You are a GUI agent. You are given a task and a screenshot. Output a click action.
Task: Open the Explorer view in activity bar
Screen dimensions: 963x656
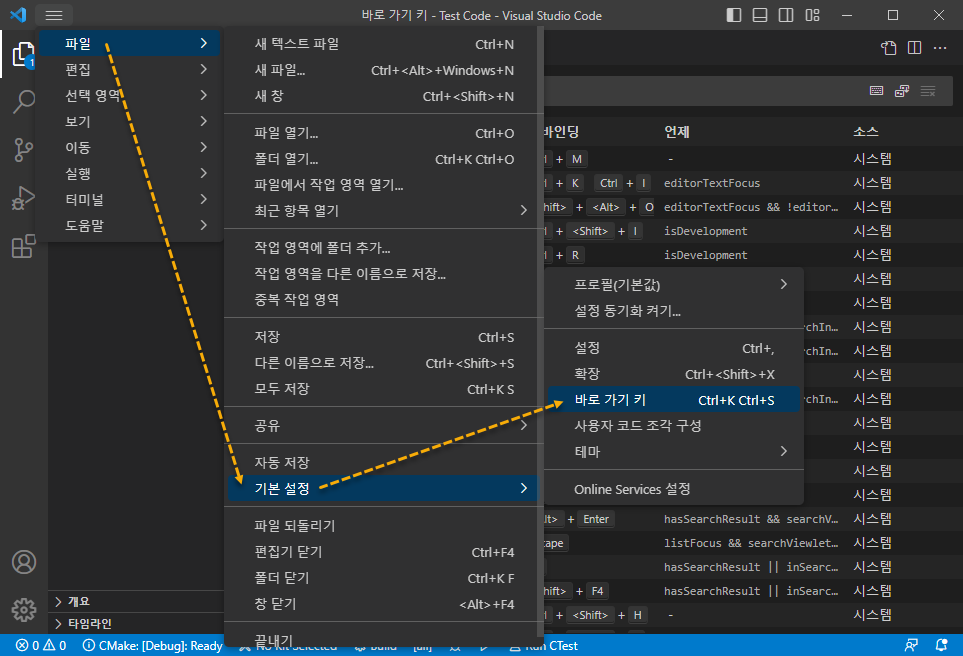(x=23, y=55)
